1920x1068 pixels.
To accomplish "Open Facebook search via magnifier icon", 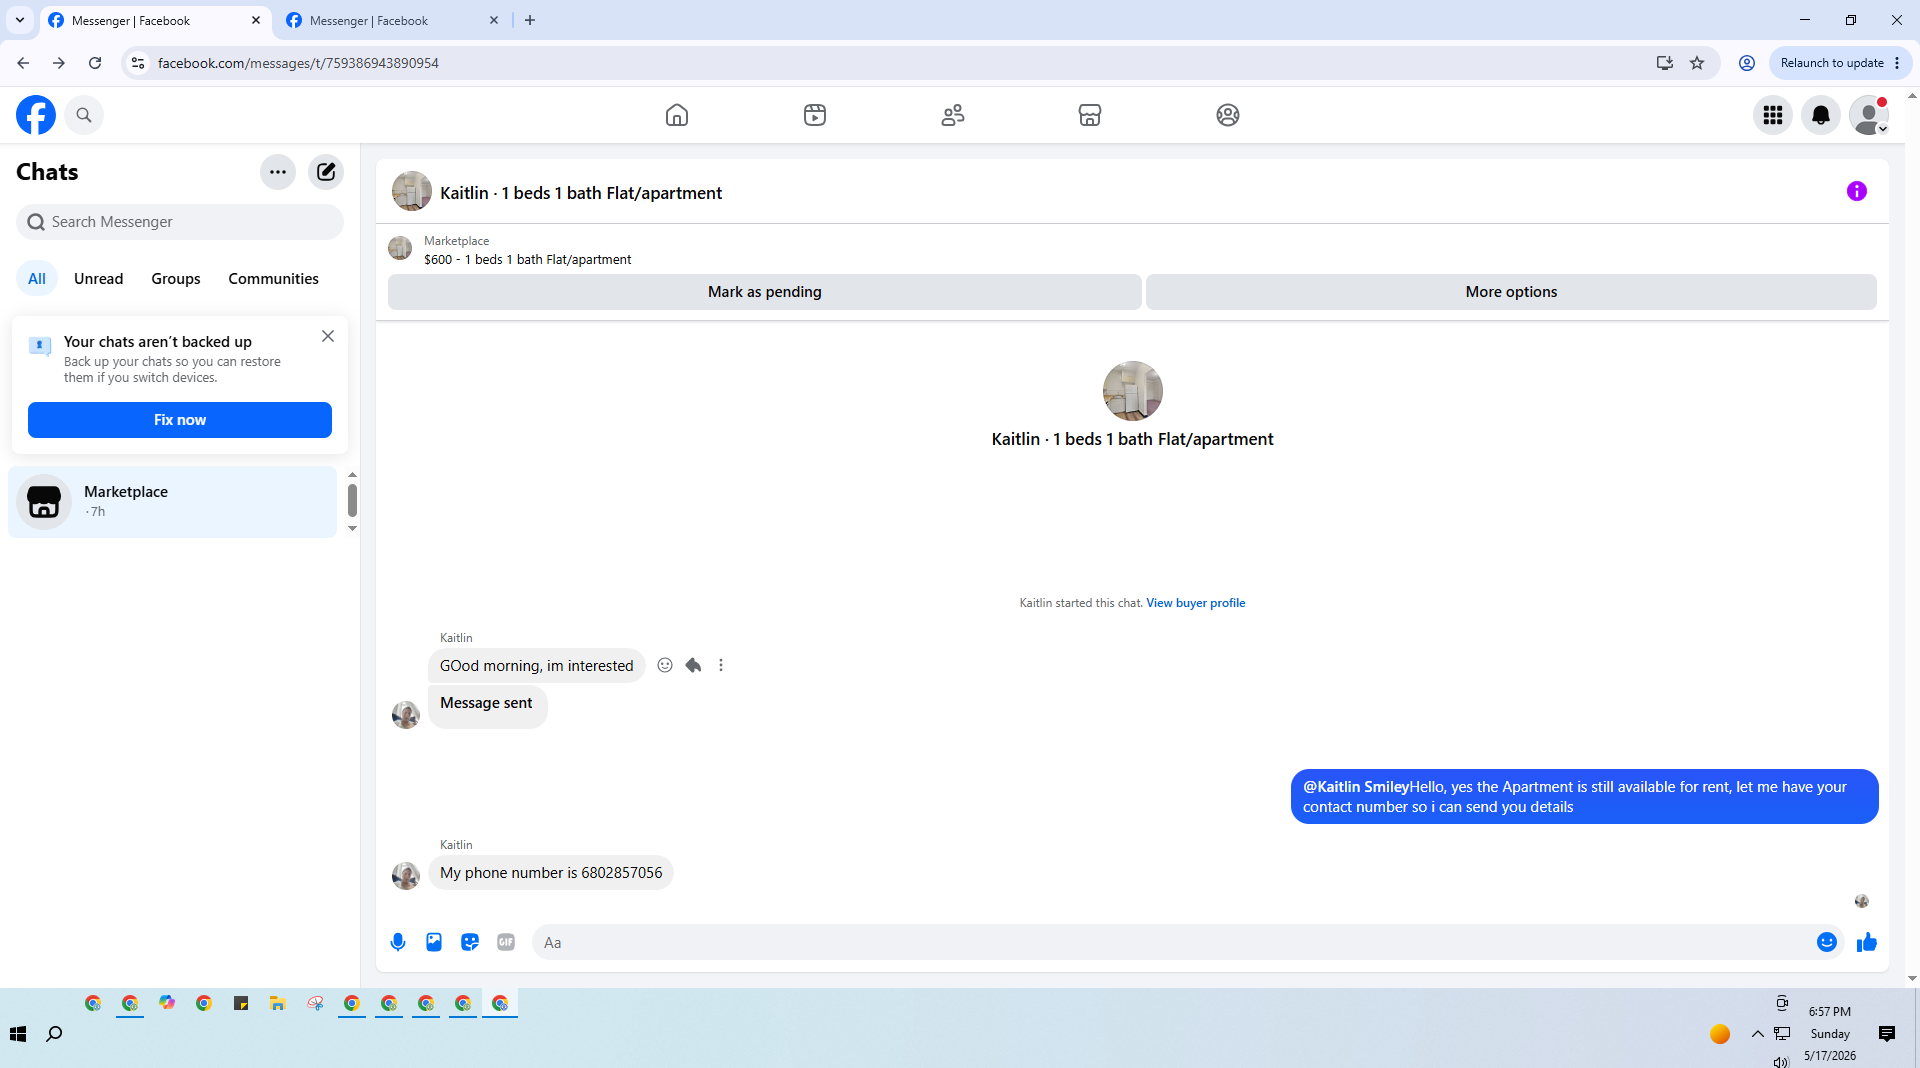I will coord(84,115).
